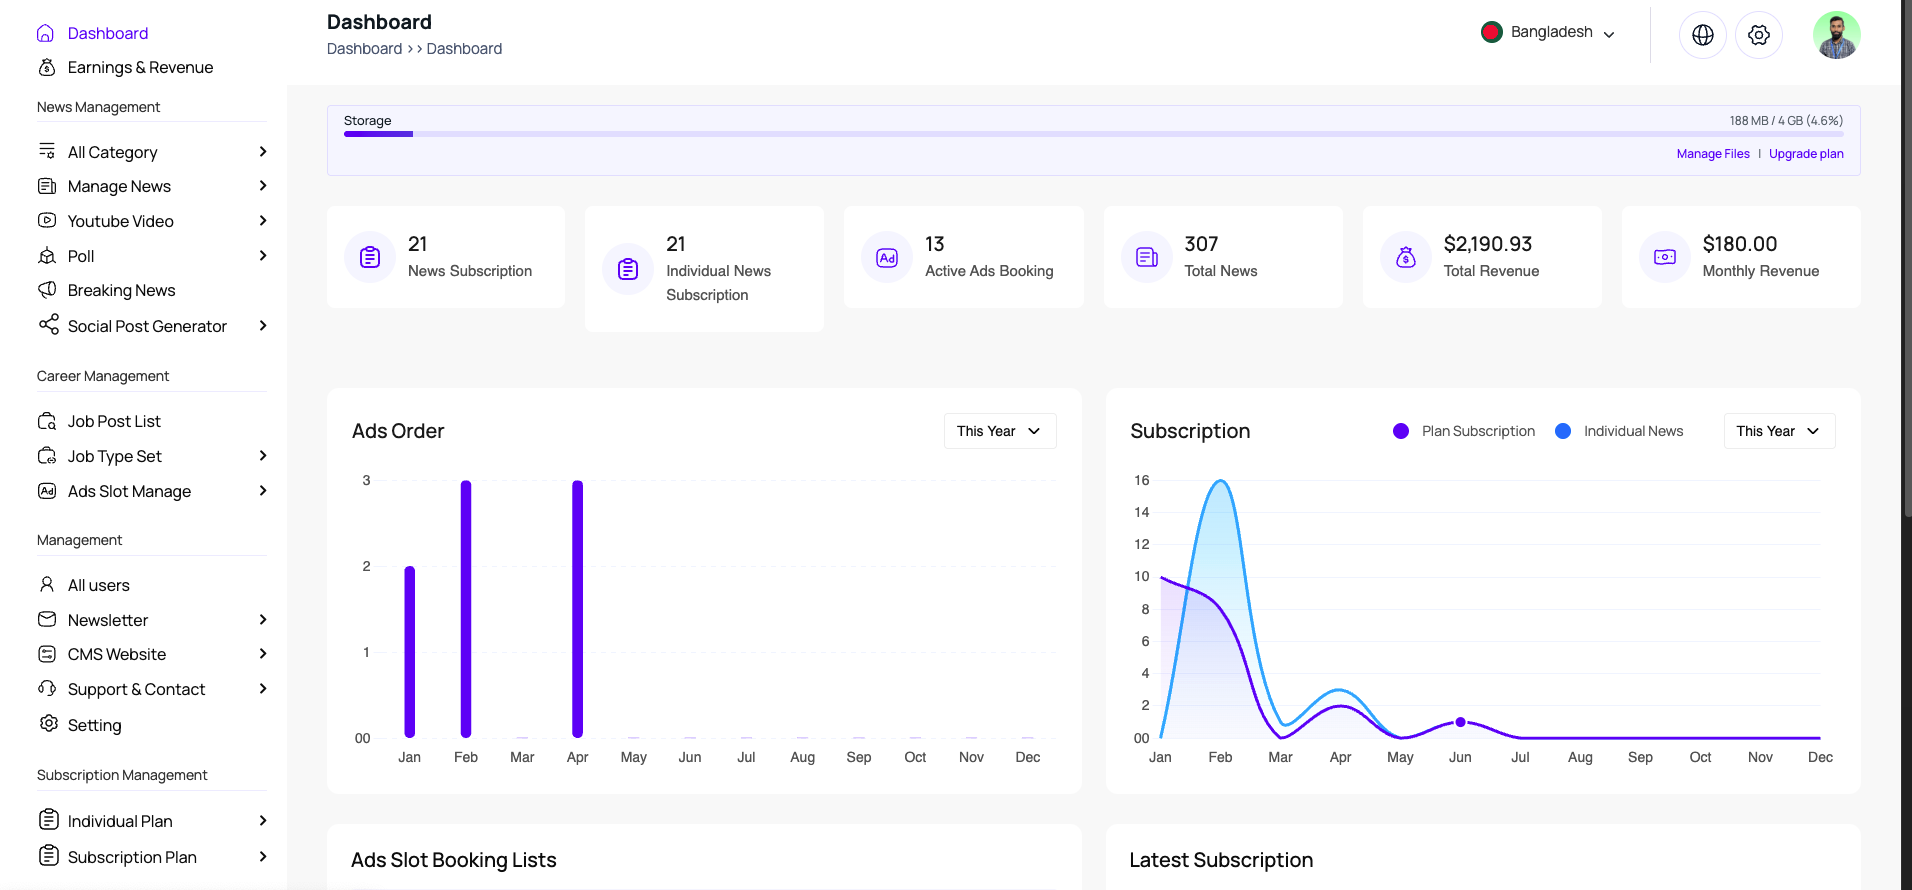Click the Social Post Generator share icon
This screenshot has width=1912, height=890.
48,324
